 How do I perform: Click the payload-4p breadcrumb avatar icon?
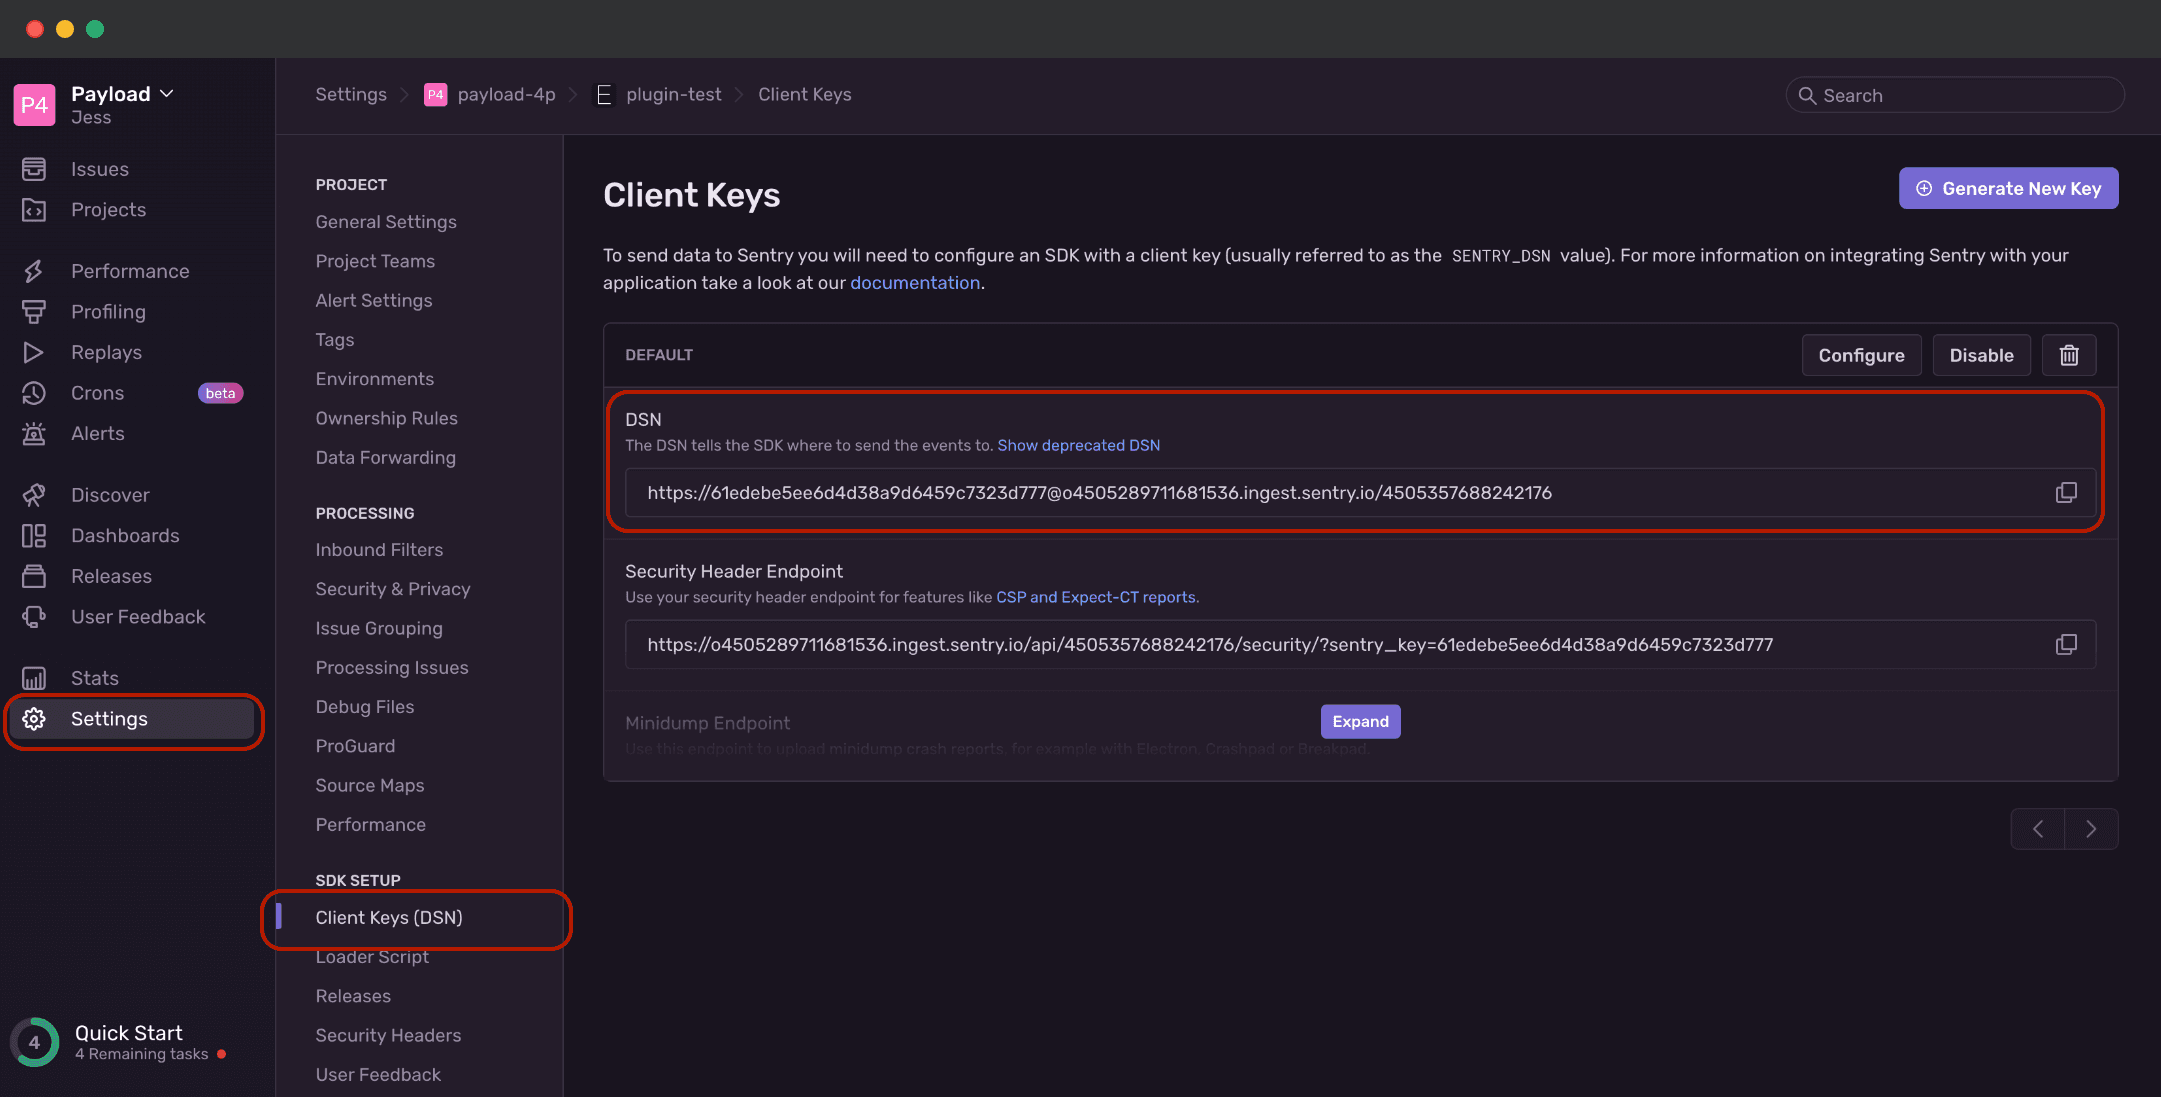(435, 95)
